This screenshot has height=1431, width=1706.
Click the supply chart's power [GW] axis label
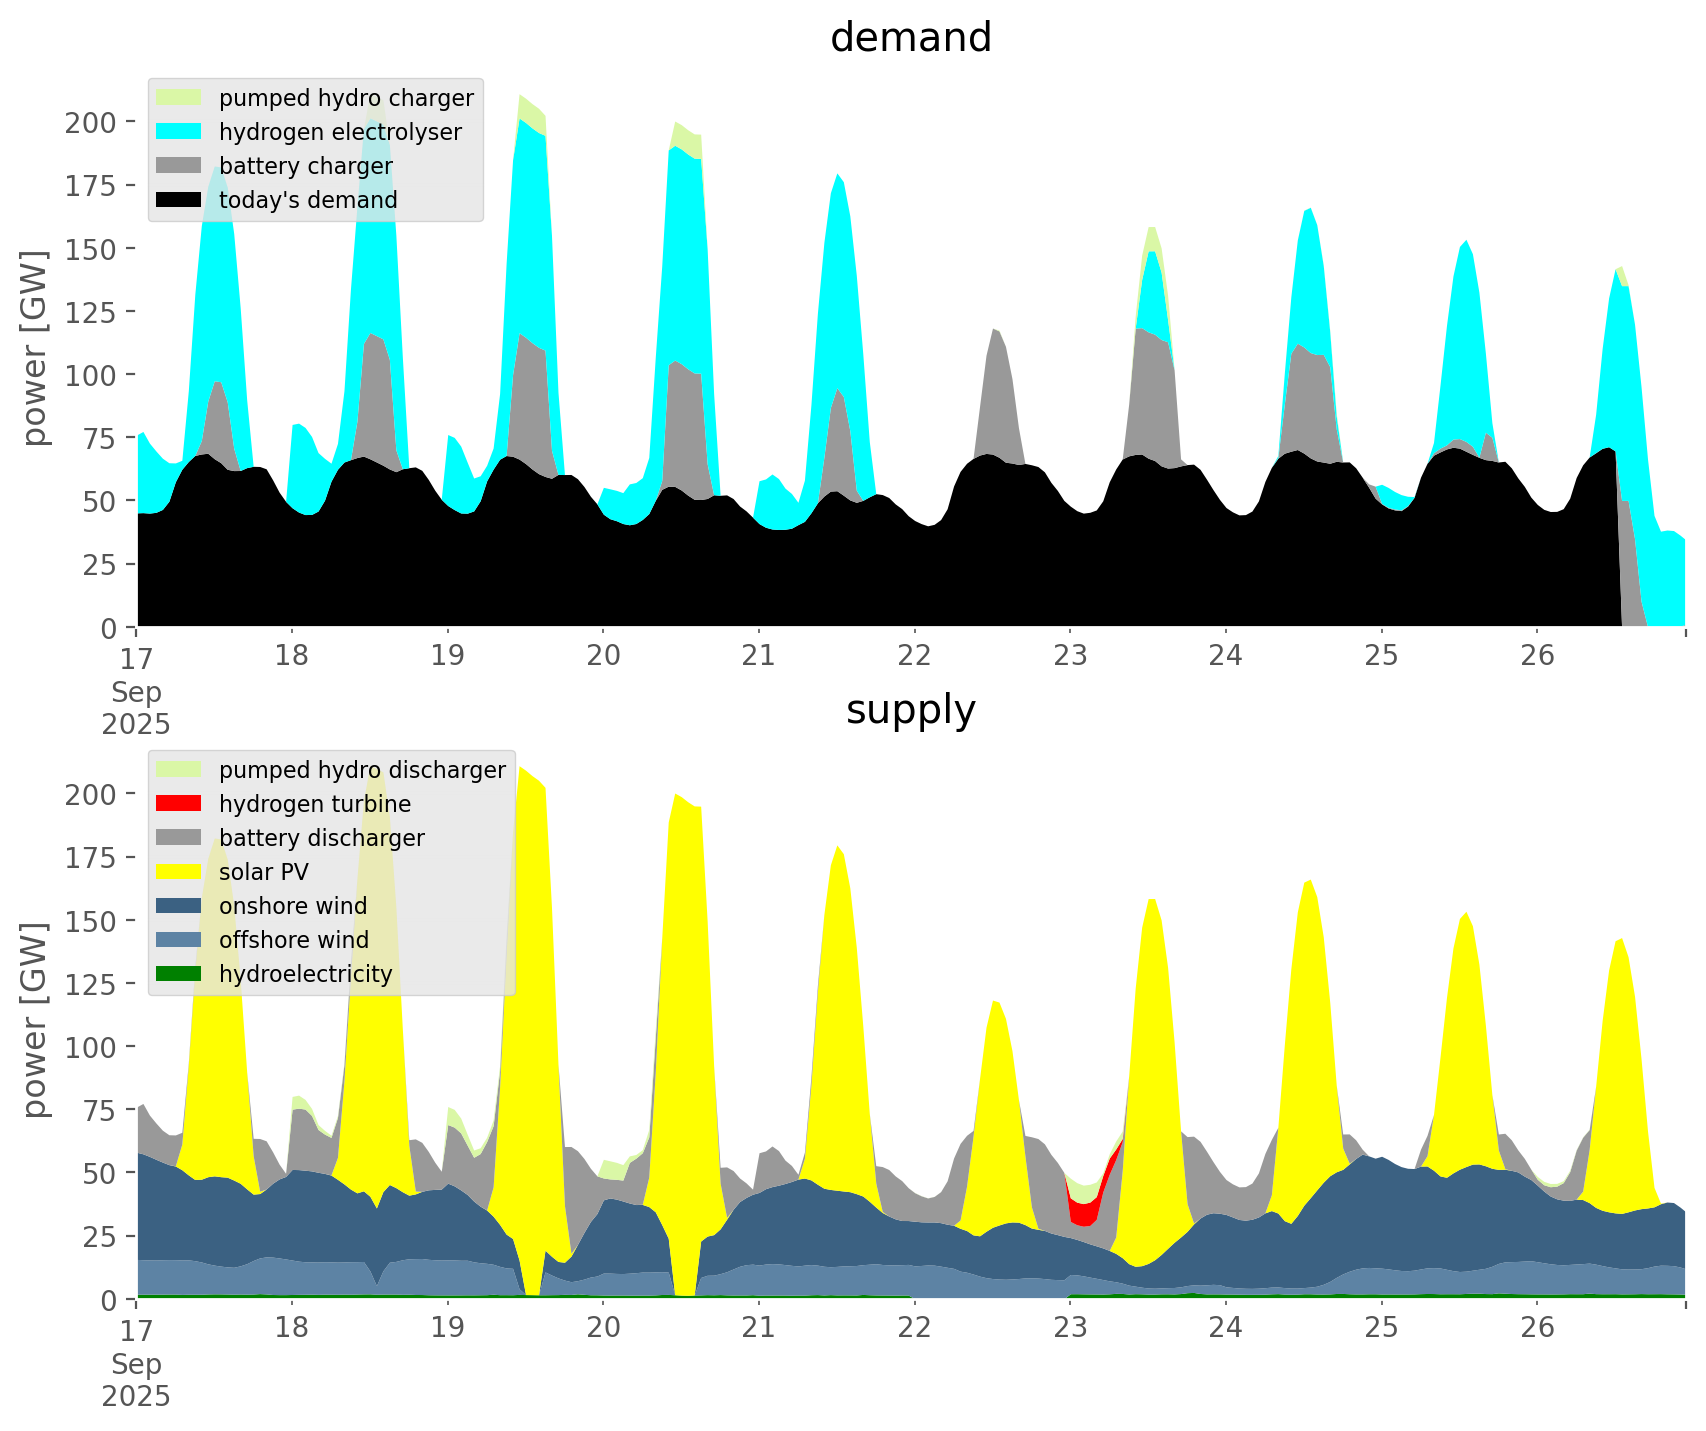(x=35, y=1020)
